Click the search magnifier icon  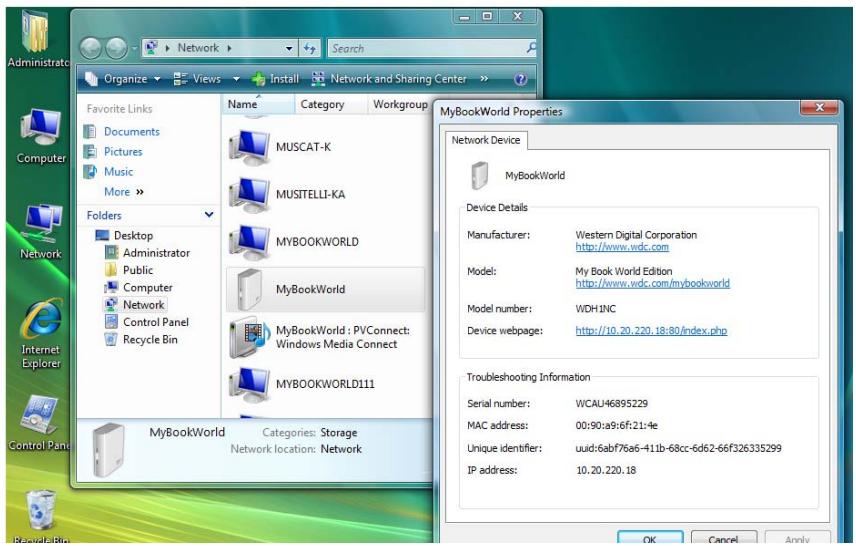[x=531, y=48]
